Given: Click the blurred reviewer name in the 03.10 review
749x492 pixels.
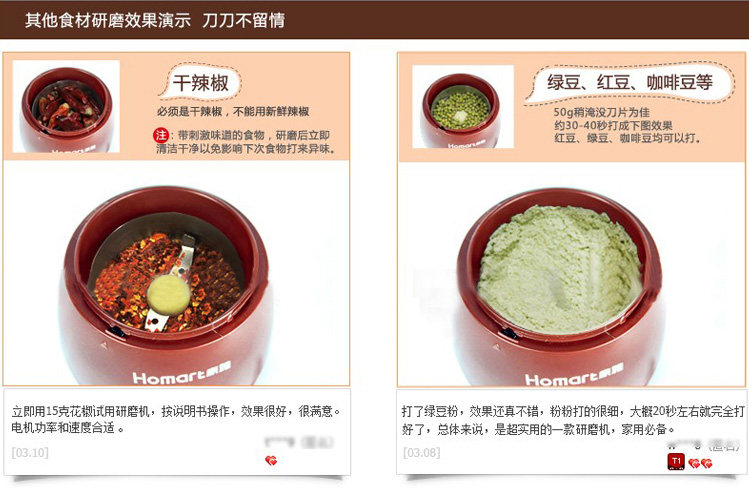Looking at the screenshot, I should 299,442.
